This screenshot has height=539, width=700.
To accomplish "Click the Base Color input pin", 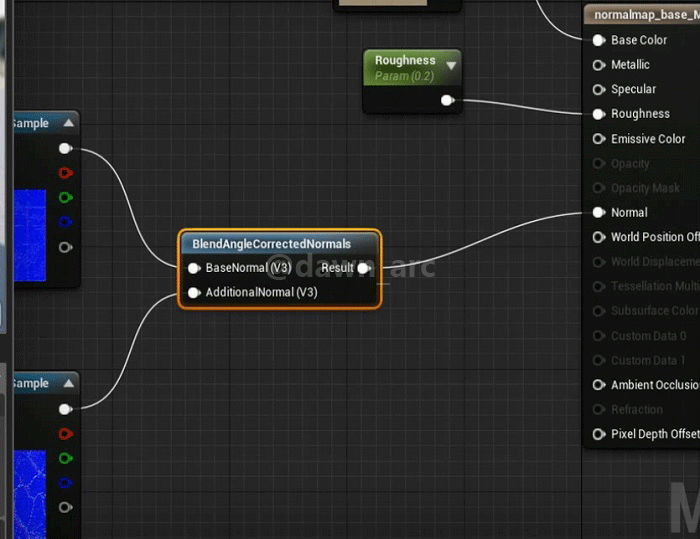I will pos(599,40).
